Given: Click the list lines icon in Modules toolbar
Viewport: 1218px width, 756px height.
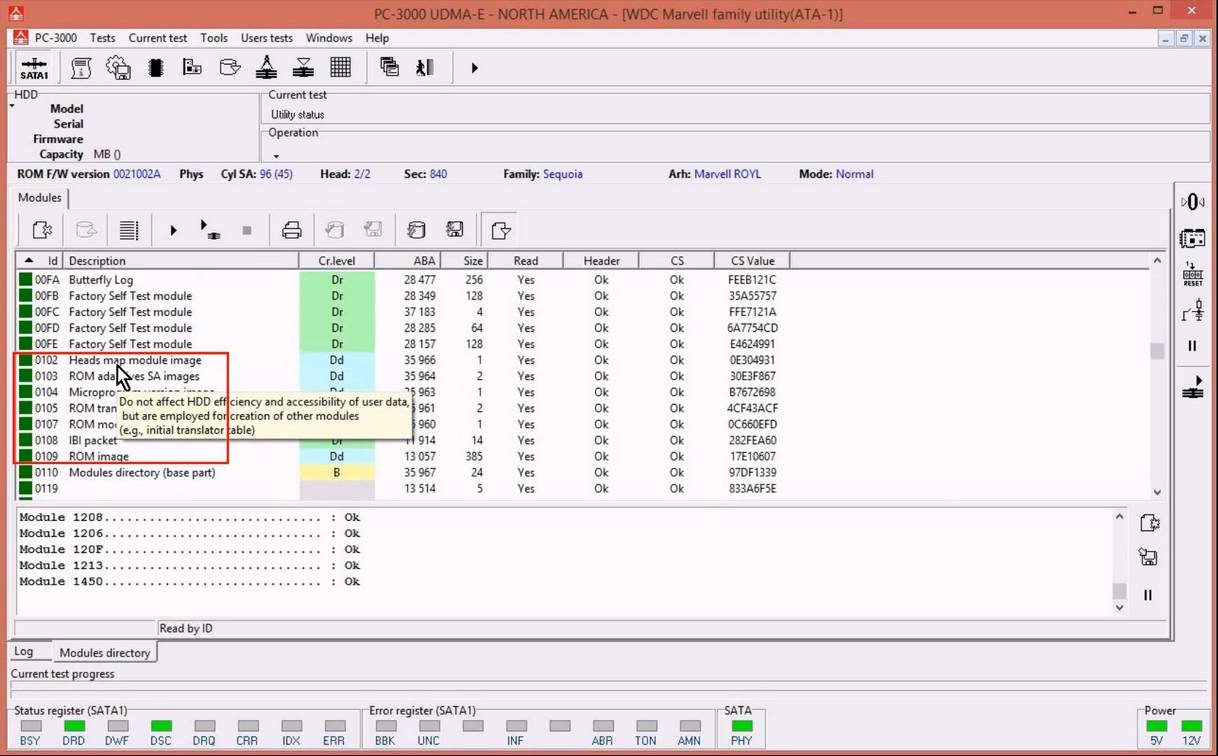Looking at the screenshot, I should [129, 231].
